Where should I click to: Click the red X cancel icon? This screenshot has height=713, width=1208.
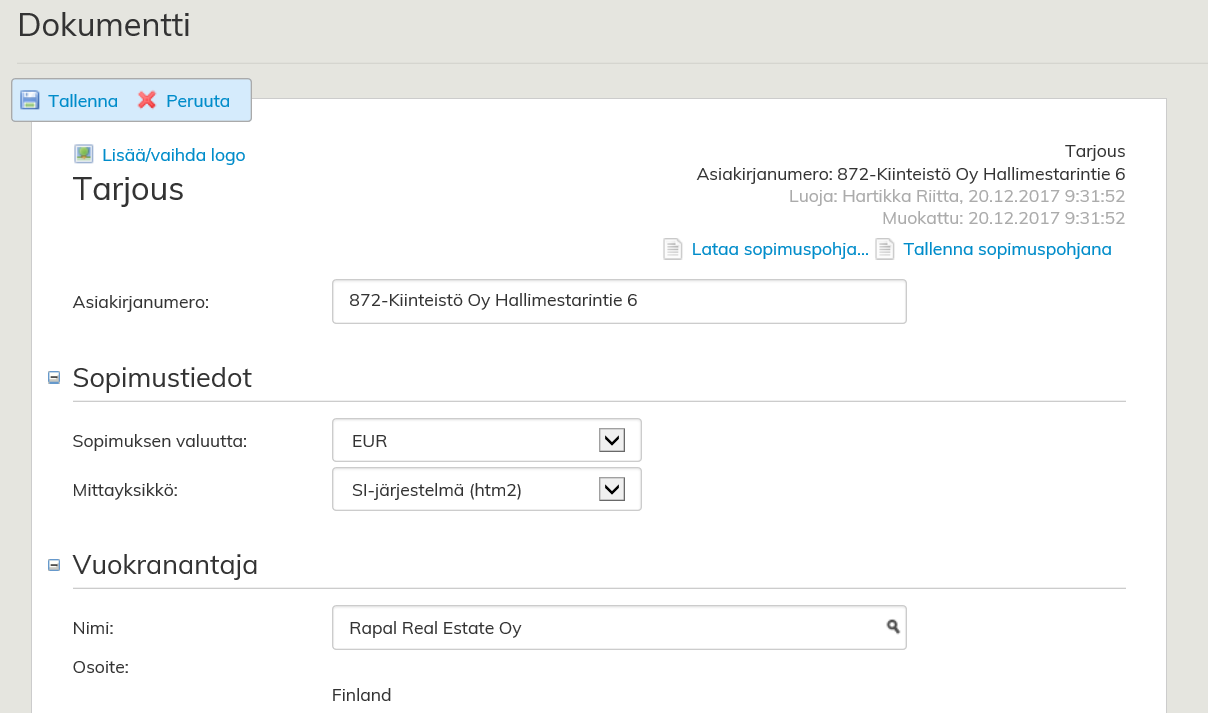147,100
